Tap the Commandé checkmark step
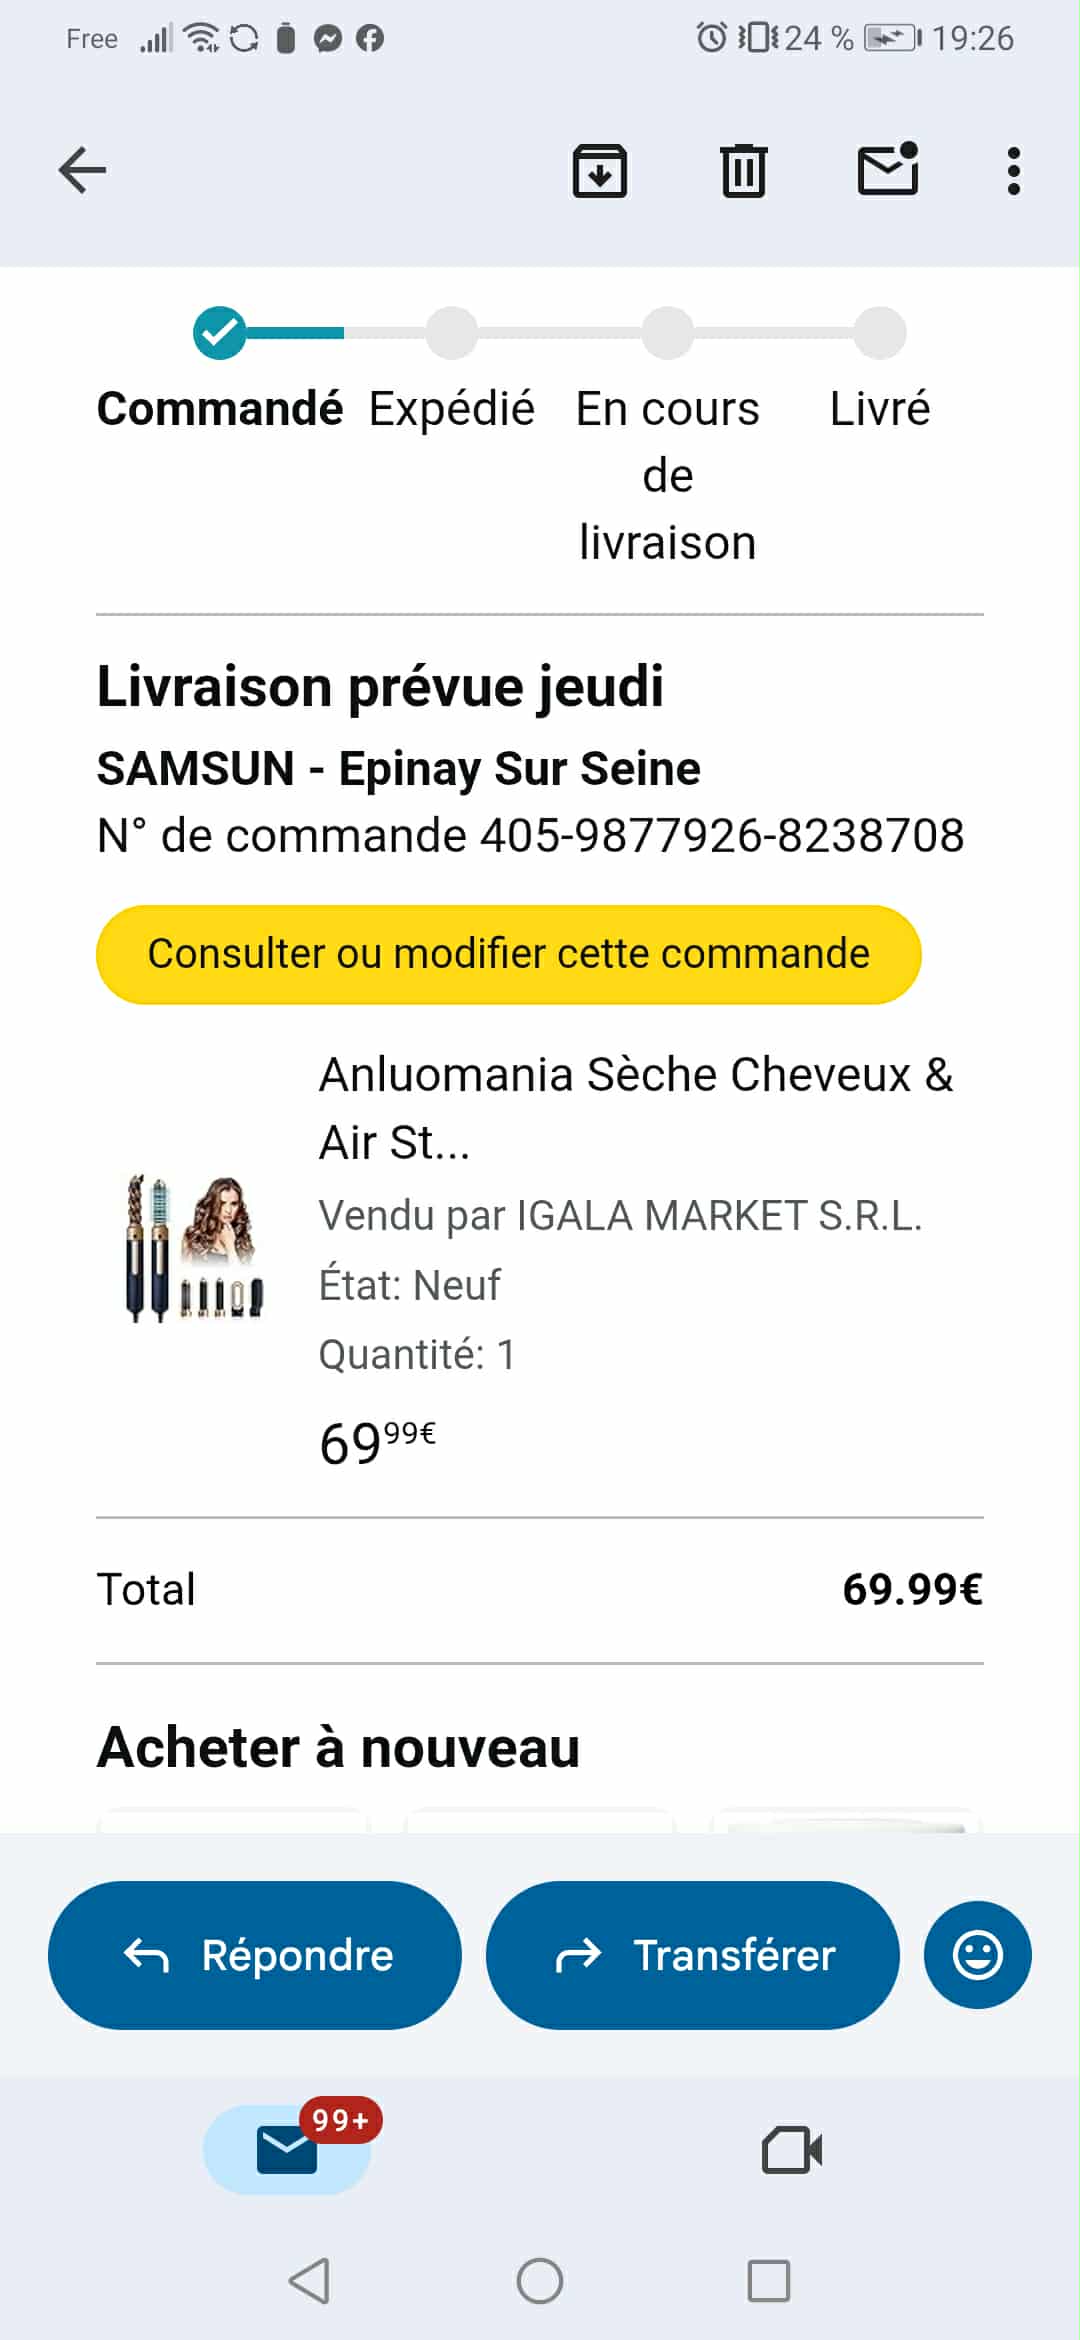Screen dimensions: 1080x2340 point(220,333)
